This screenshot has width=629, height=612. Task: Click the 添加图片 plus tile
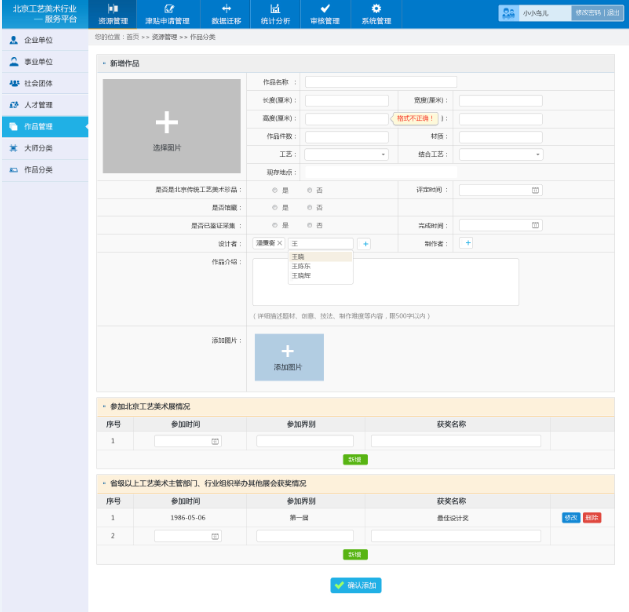click(x=289, y=357)
